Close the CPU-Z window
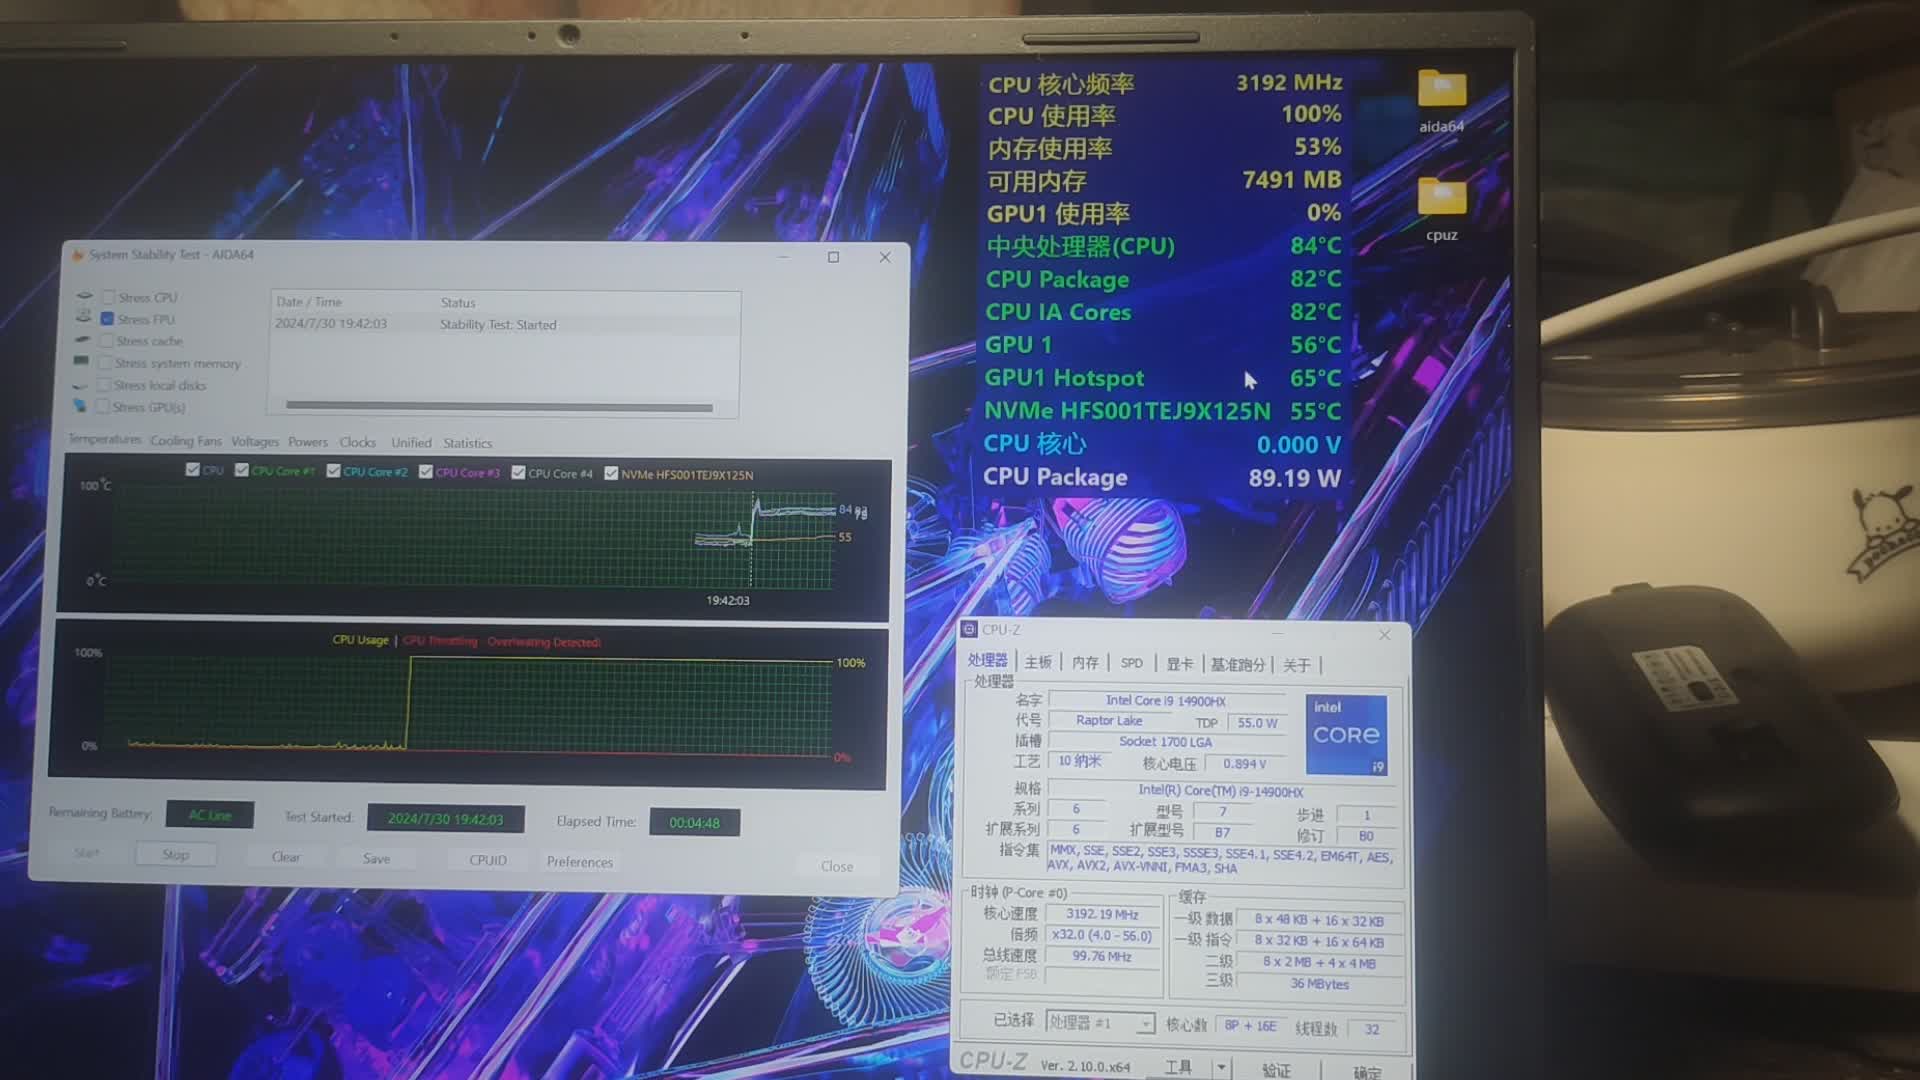This screenshot has width=1920, height=1080. 1384,635
